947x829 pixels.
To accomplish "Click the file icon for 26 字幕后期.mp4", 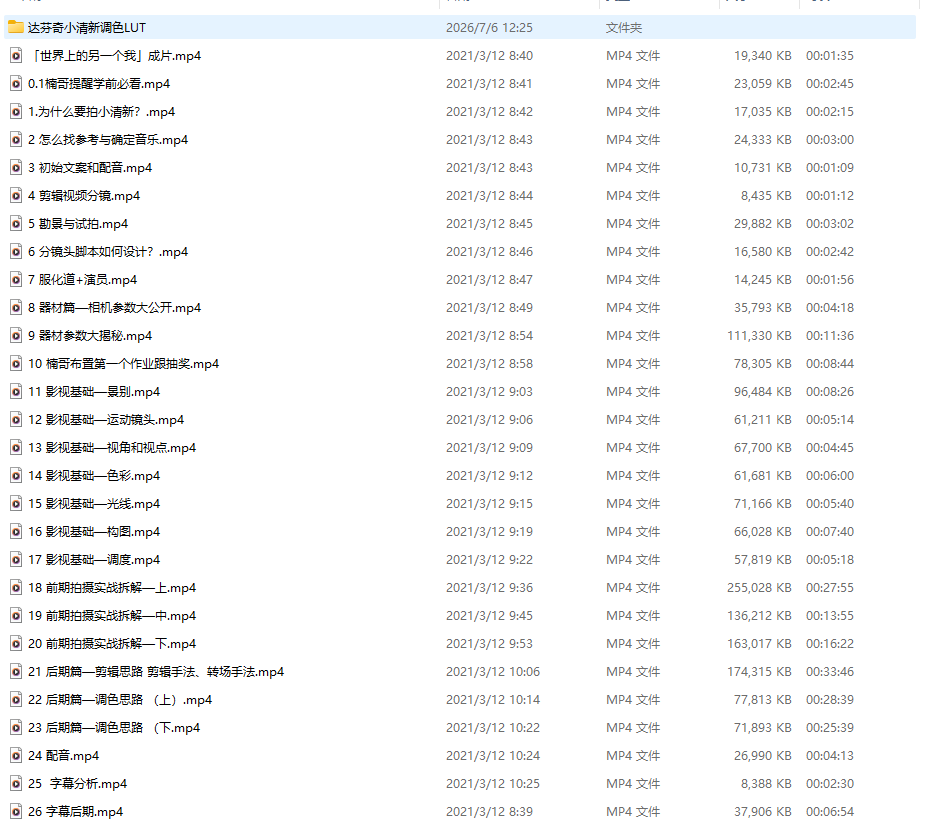I will coord(16,811).
